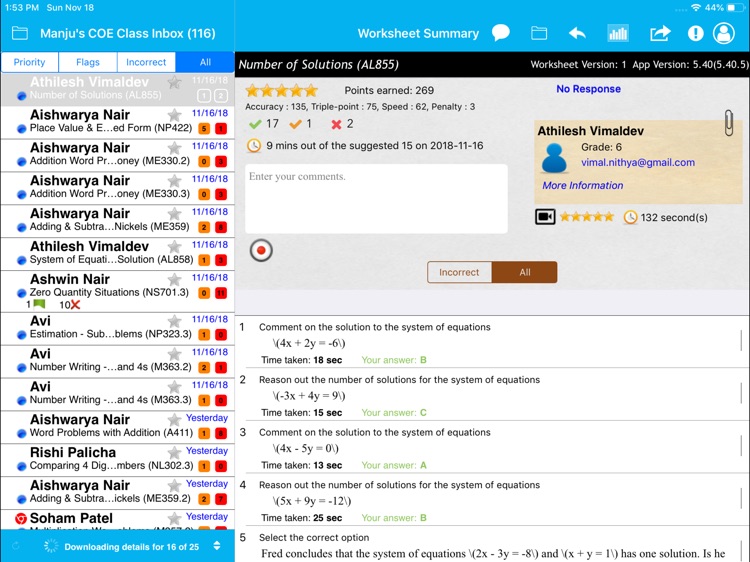Tap the red cross showing 2 incorrect
The width and height of the screenshot is (750, 562).
tap(336, 124)
